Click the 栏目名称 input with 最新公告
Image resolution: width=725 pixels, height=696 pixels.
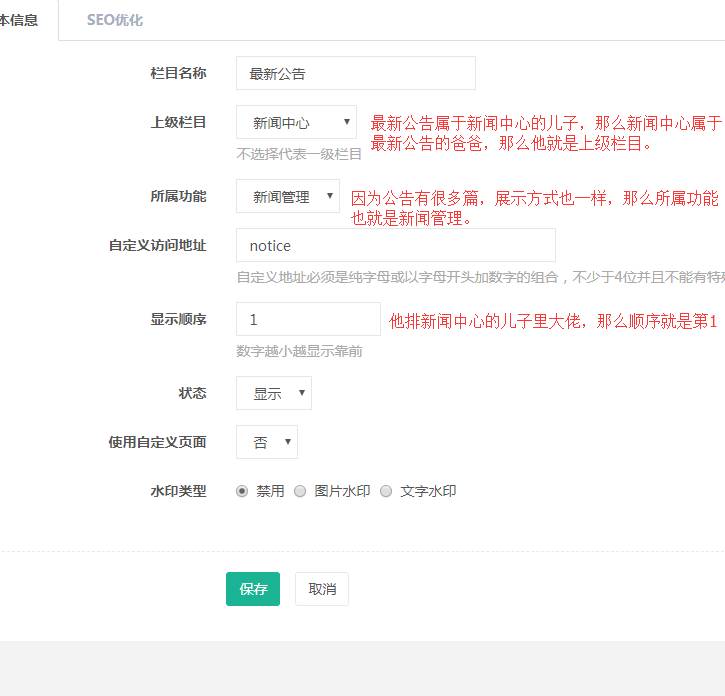click(355, 73)
